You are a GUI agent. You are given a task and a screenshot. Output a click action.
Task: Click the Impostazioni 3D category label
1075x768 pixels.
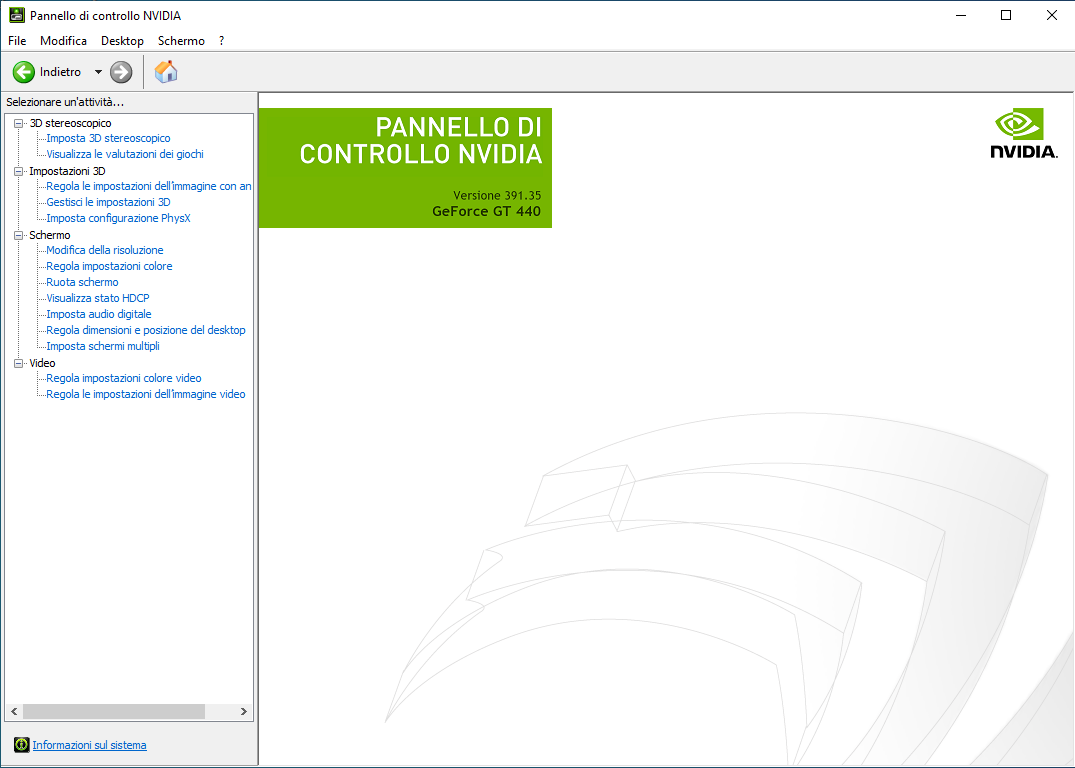pos(67,171)
